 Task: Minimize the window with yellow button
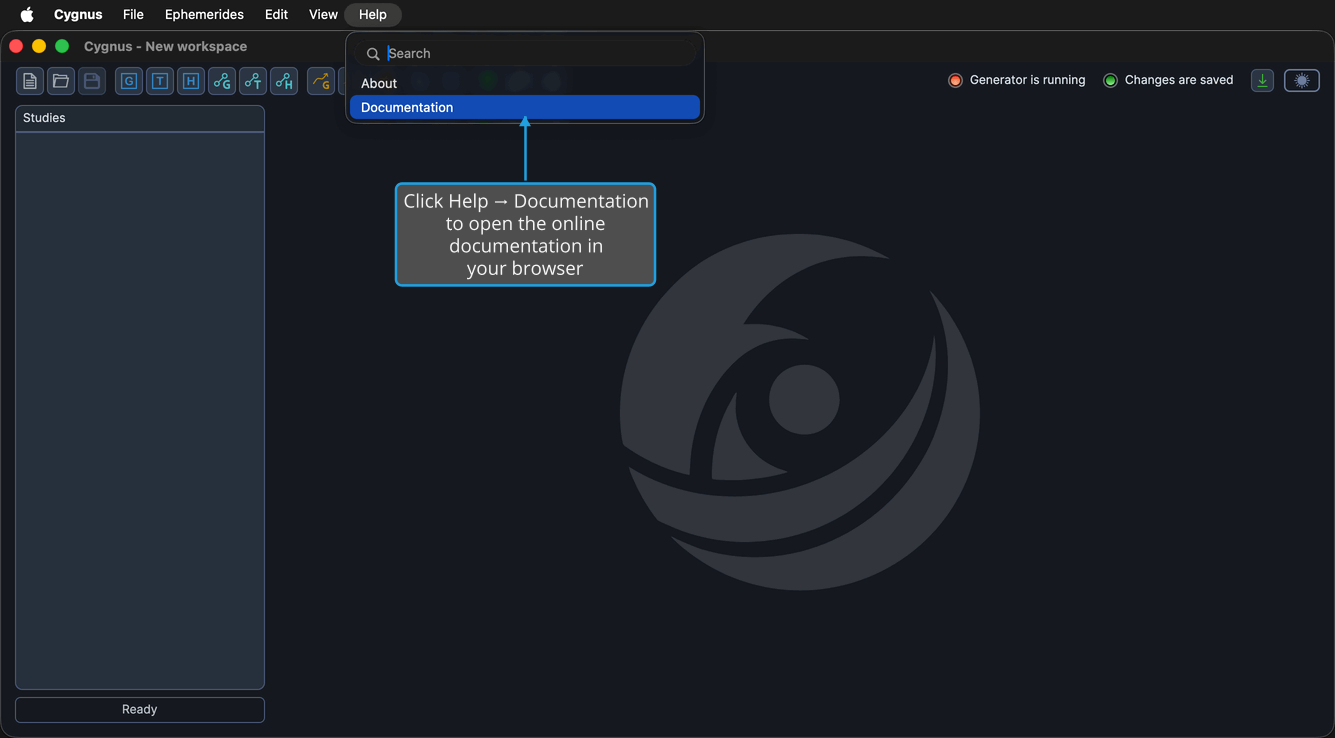[x=39, y=46]
